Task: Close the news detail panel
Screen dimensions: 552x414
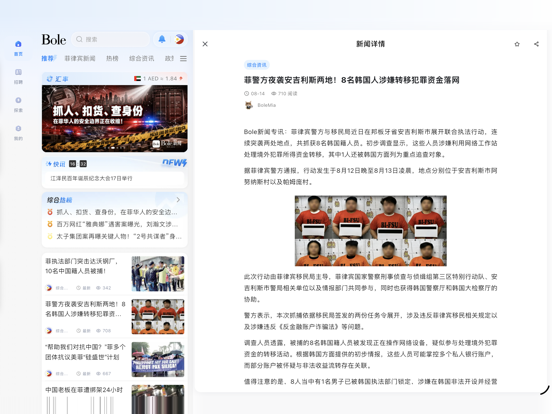Action: click(x=205, y=44)
